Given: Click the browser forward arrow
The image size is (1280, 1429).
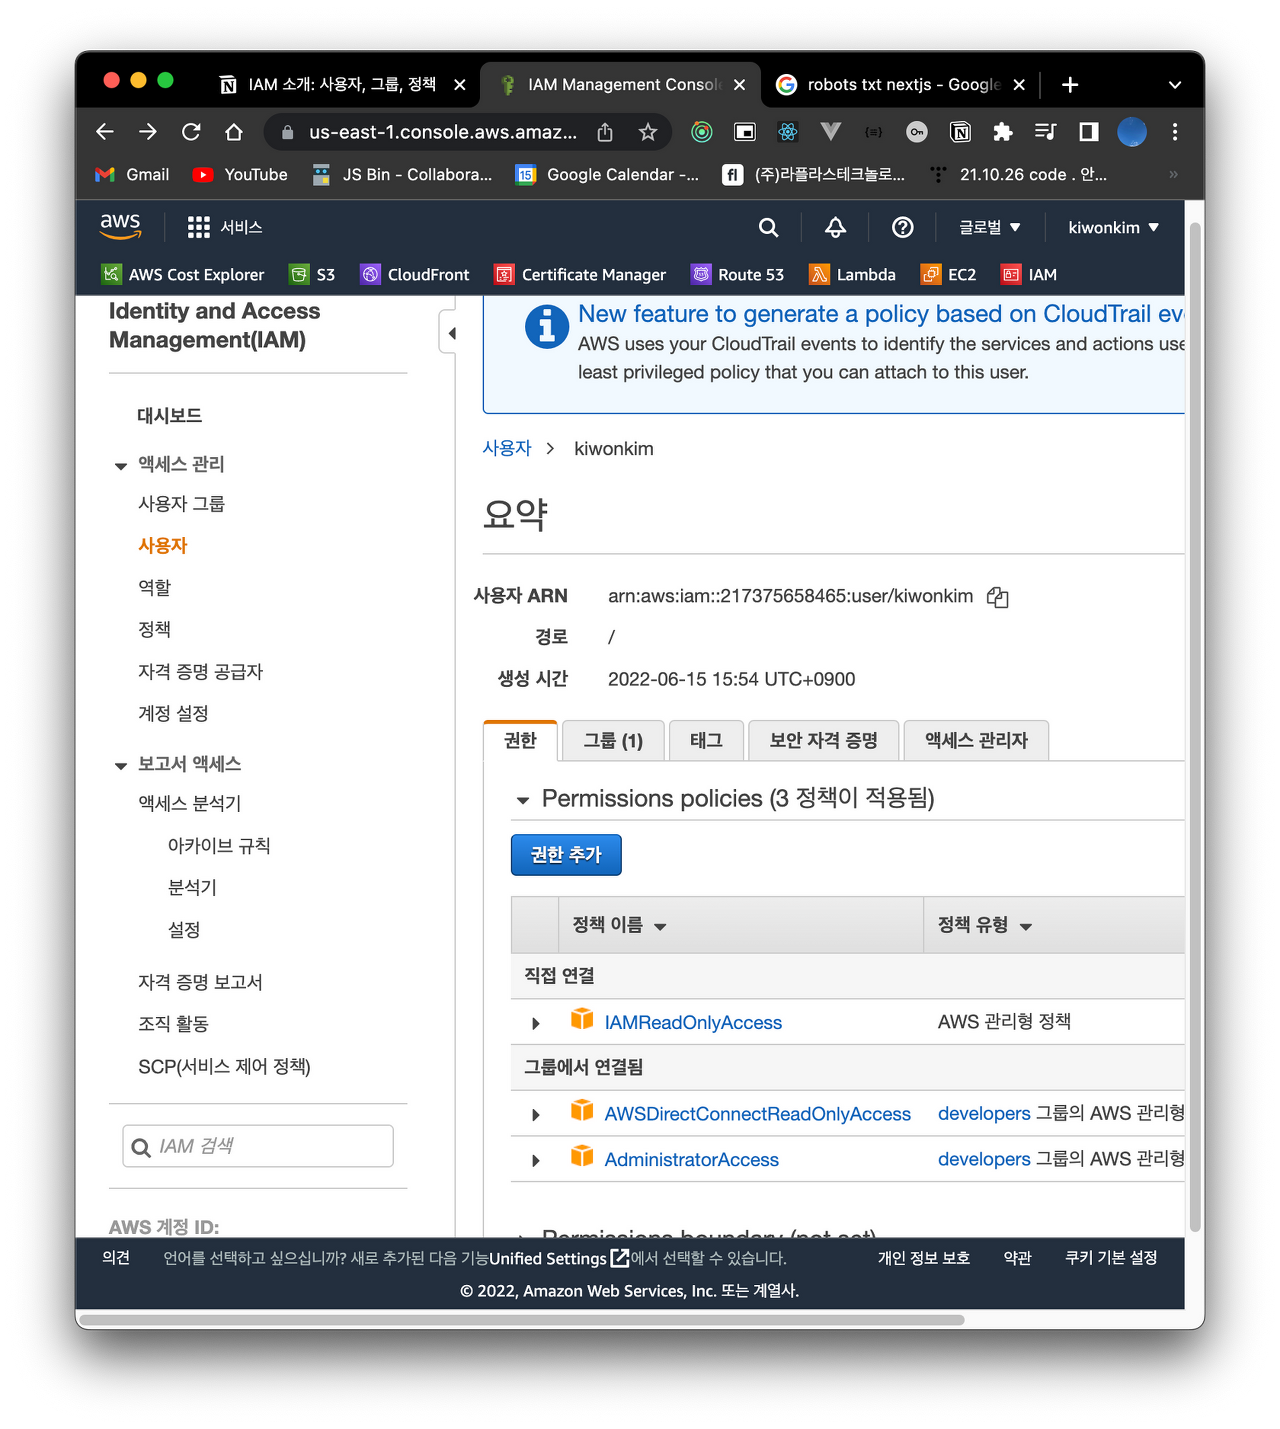Looking at the screenshot, I should tap(148, 132).
